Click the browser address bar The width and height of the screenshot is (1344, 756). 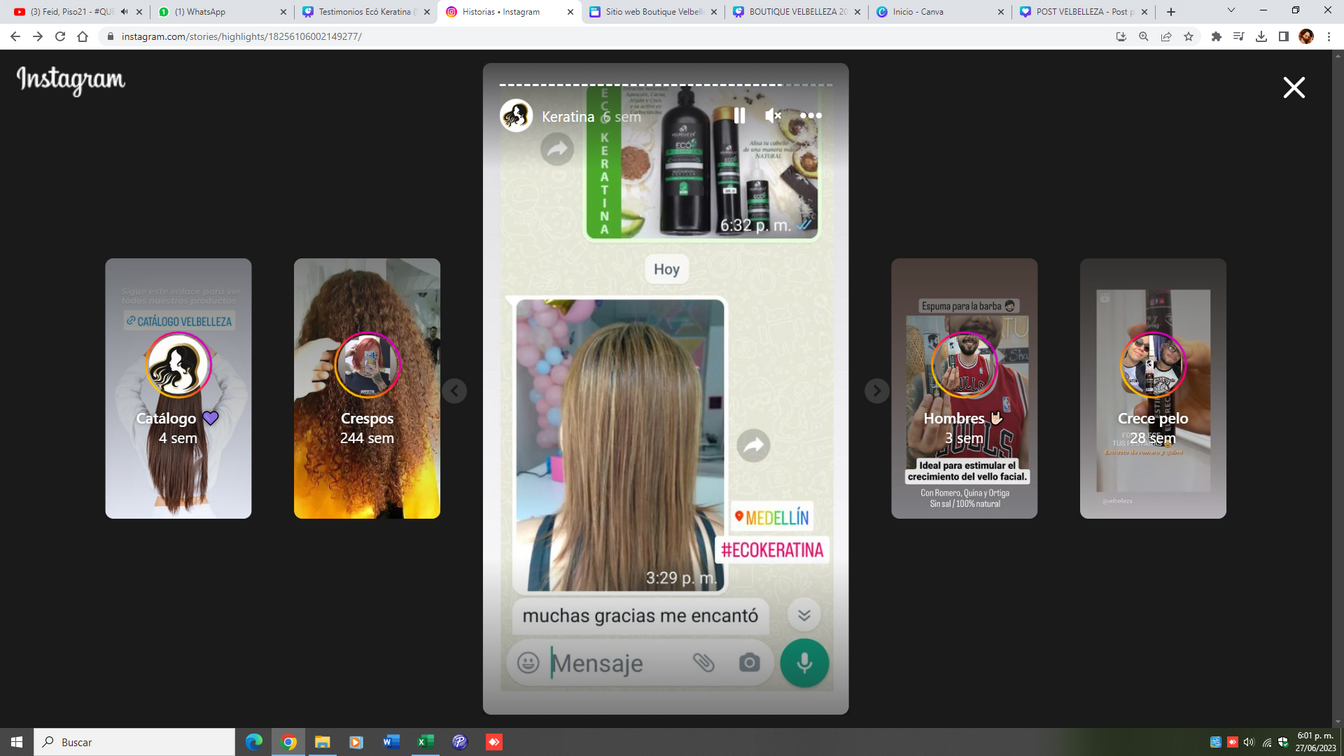(x=600, y=36)
